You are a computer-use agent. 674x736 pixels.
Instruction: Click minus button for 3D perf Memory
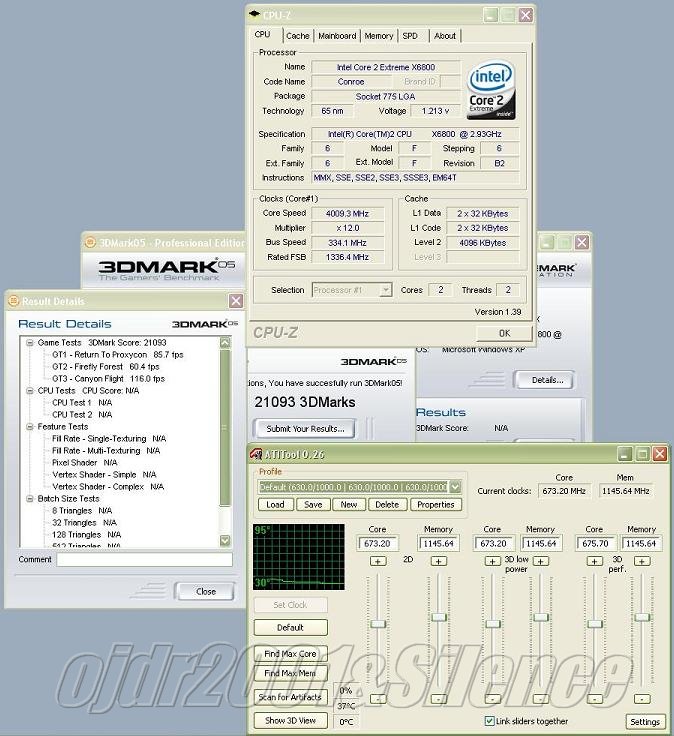[x=642, y=699]
